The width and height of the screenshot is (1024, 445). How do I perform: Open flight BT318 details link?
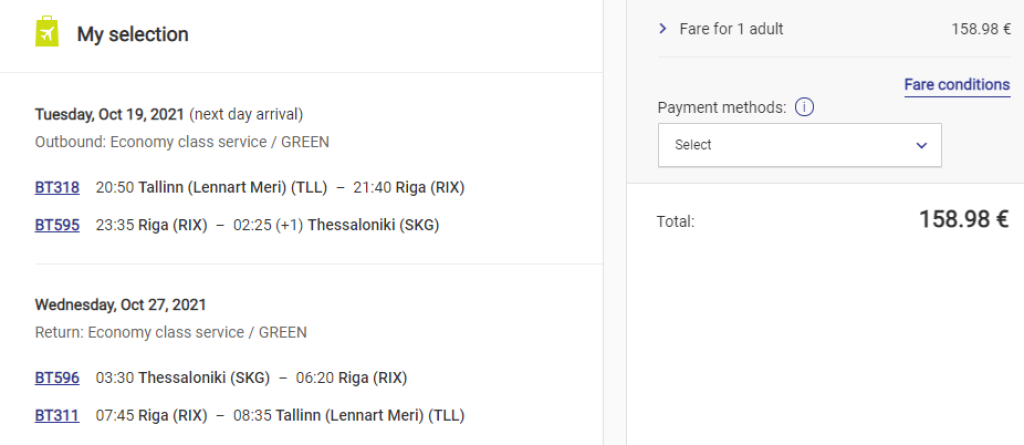[x=57, y=187]
